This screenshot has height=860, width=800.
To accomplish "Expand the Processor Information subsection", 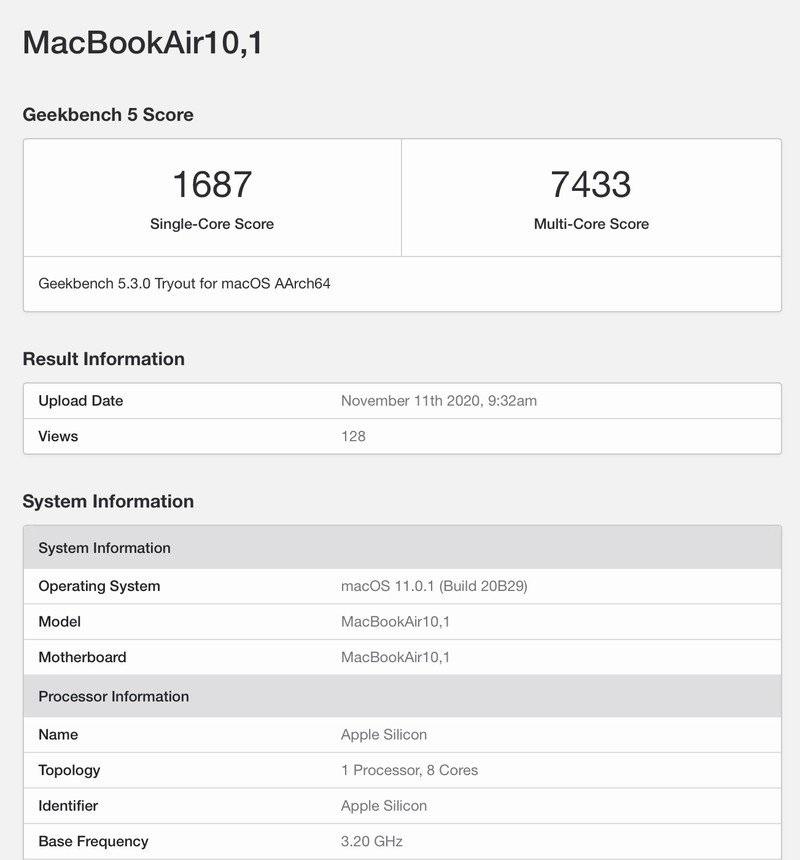I will point(113,696).
